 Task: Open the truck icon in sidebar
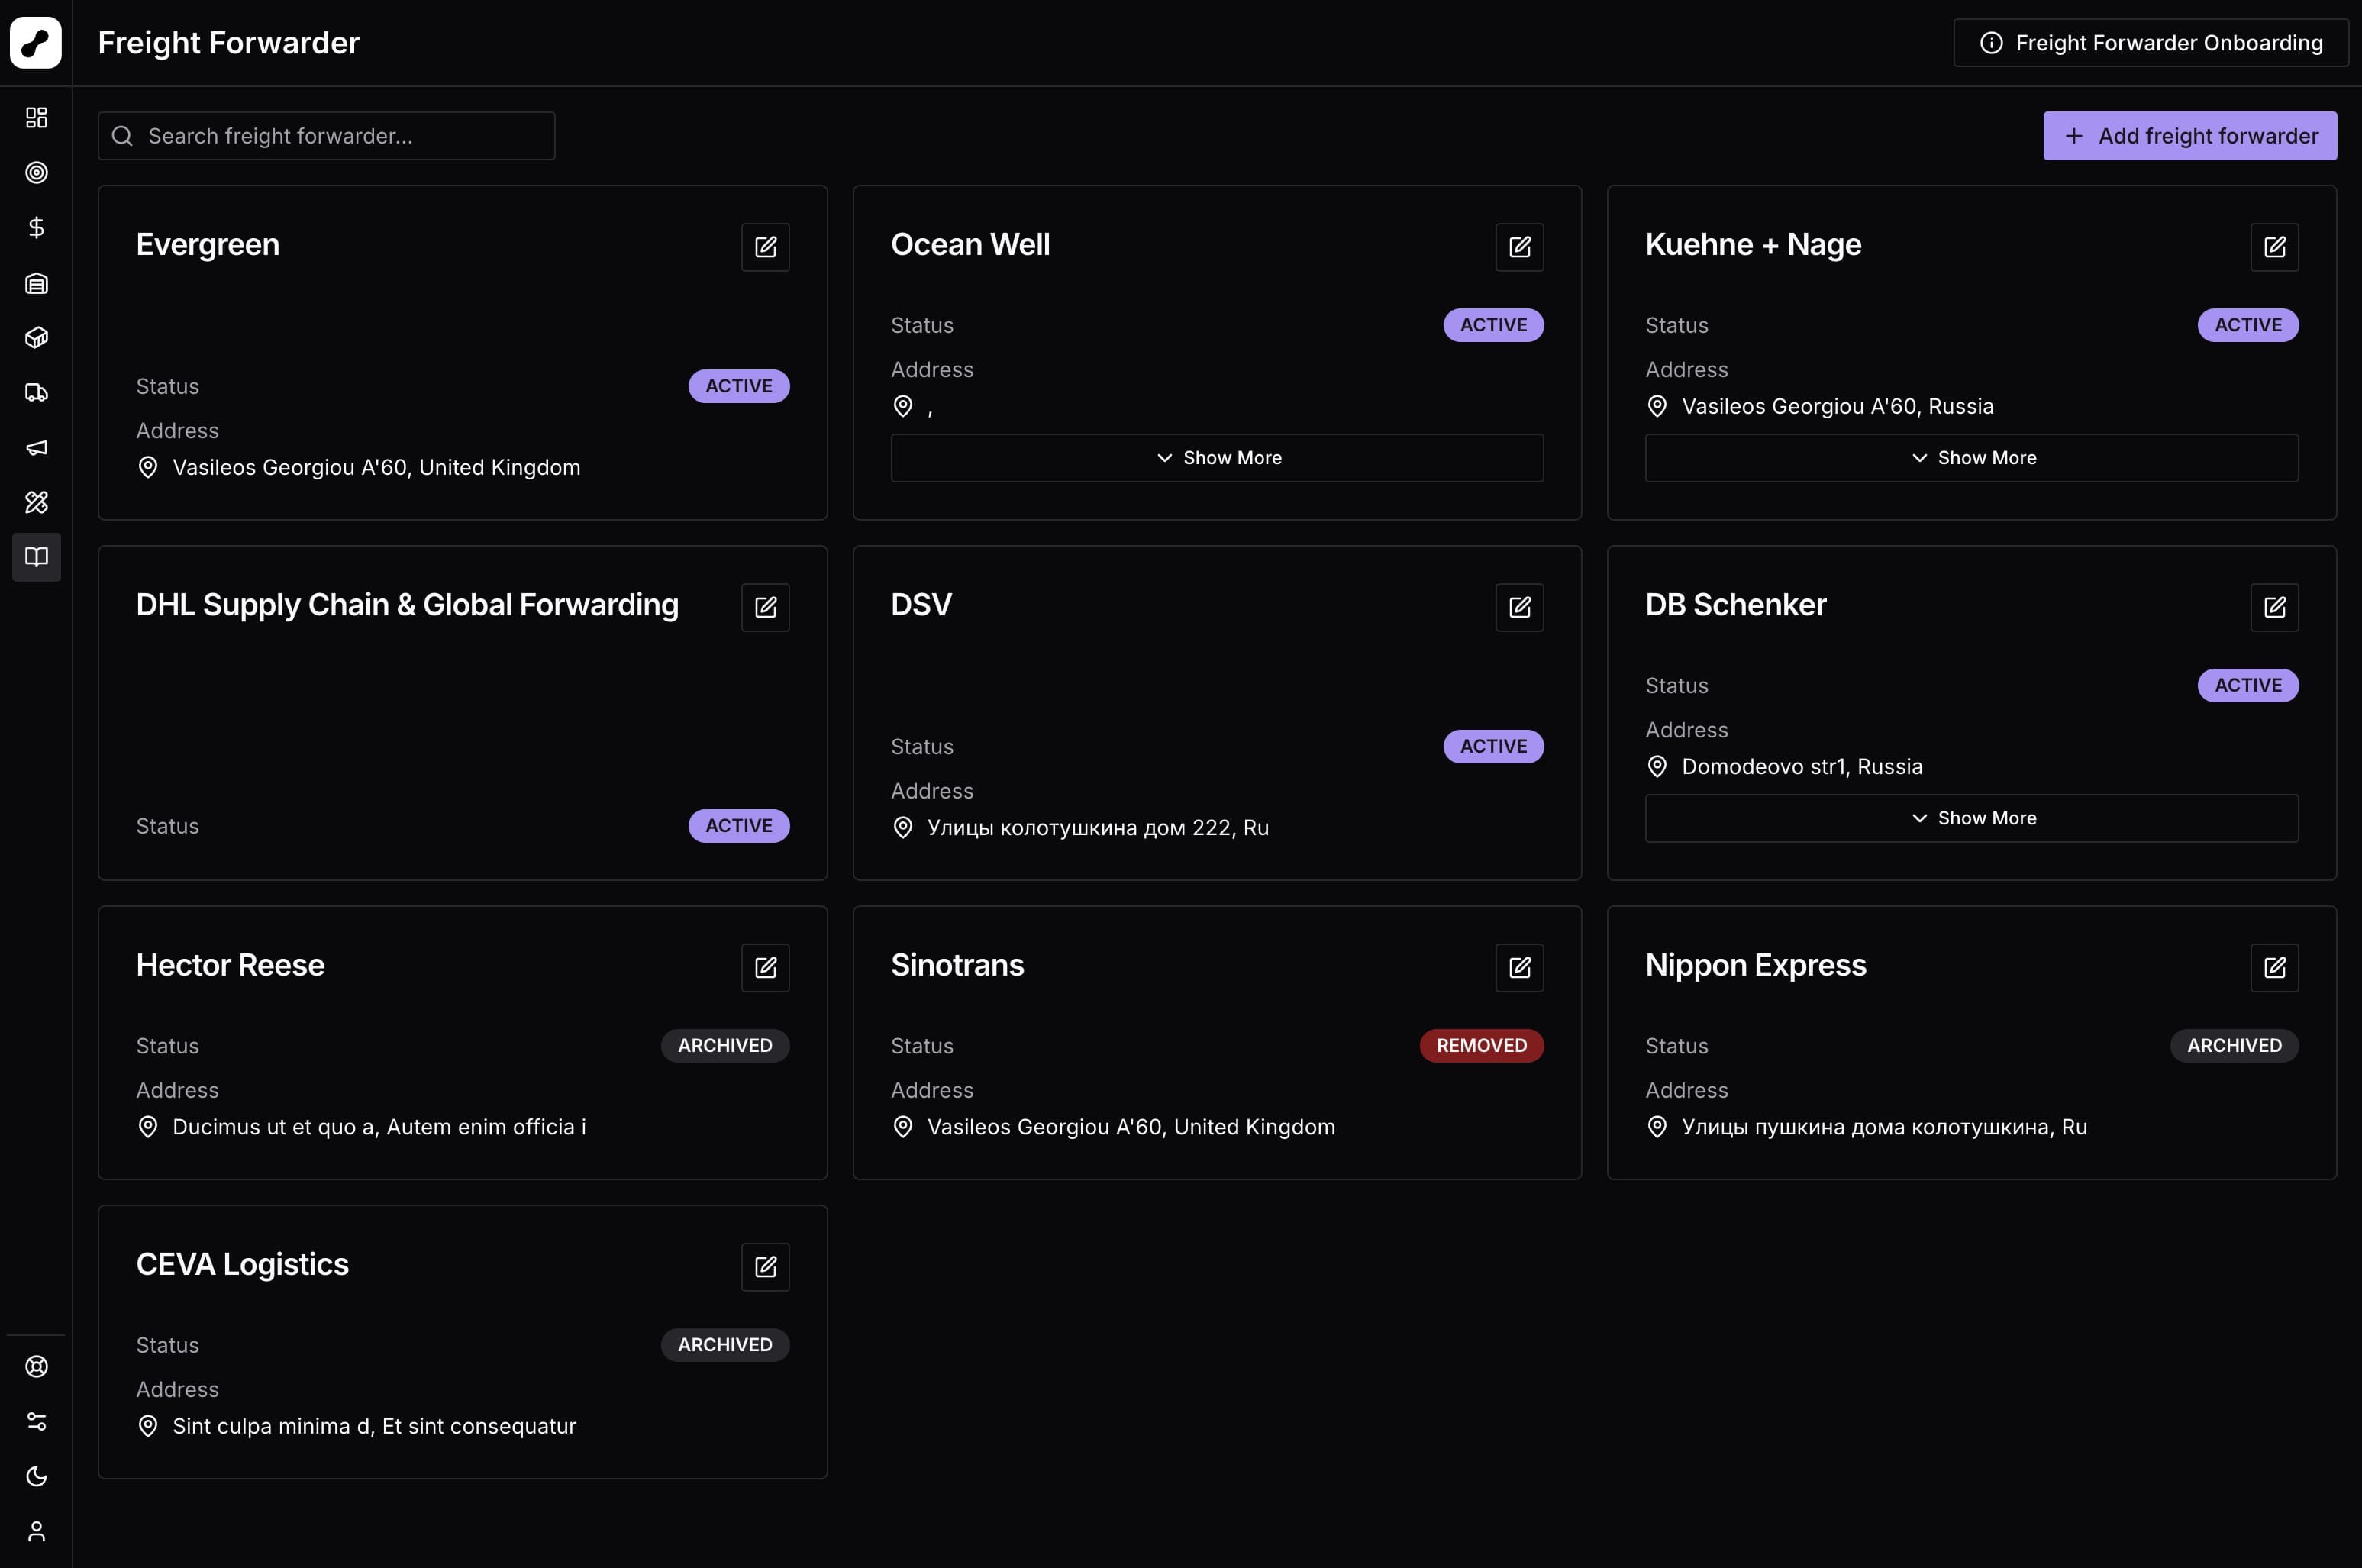pyautogui.click(x=36, y=392)
